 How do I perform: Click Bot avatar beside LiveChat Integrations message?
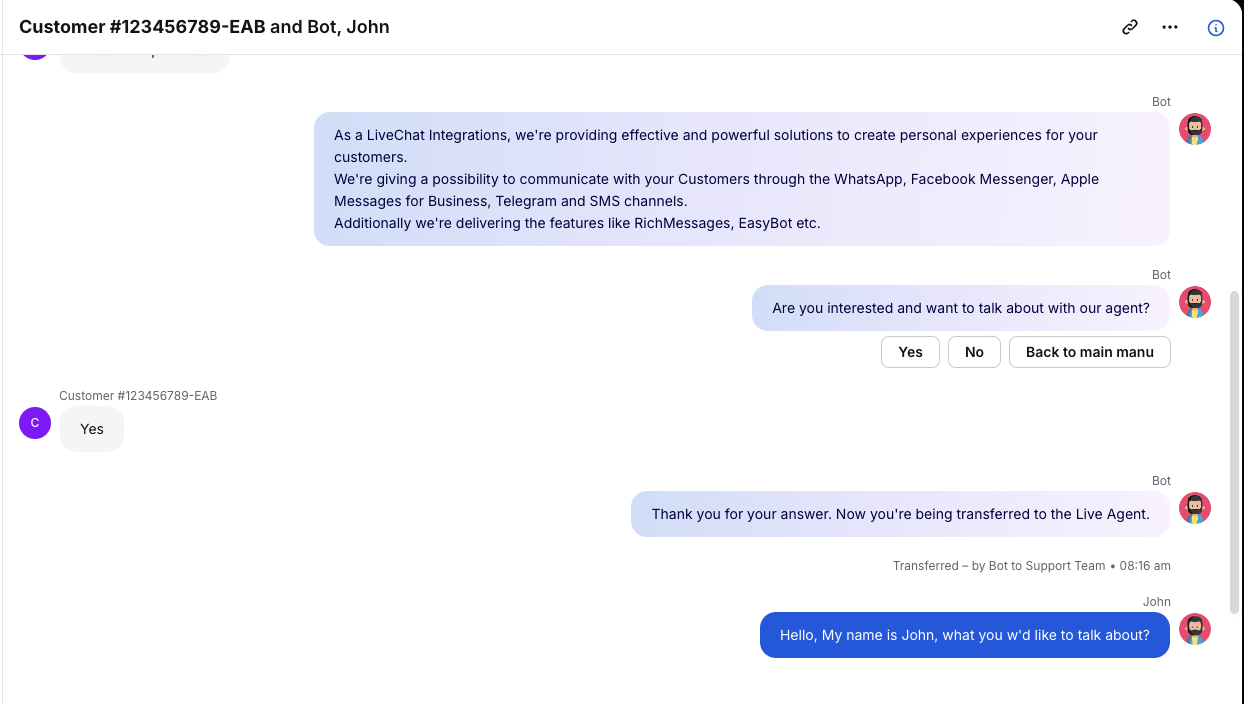[1195, 129]
